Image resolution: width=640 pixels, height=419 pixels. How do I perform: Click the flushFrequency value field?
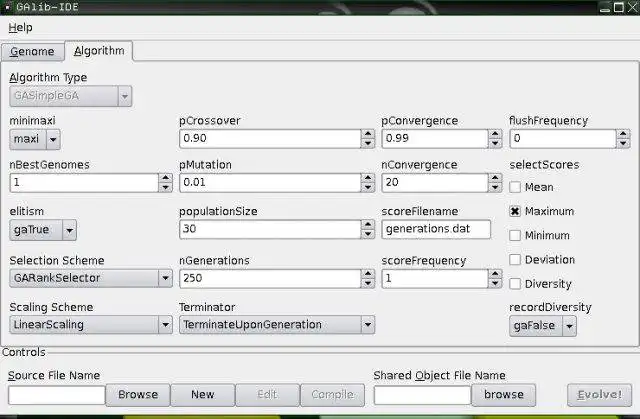[562, 139]
